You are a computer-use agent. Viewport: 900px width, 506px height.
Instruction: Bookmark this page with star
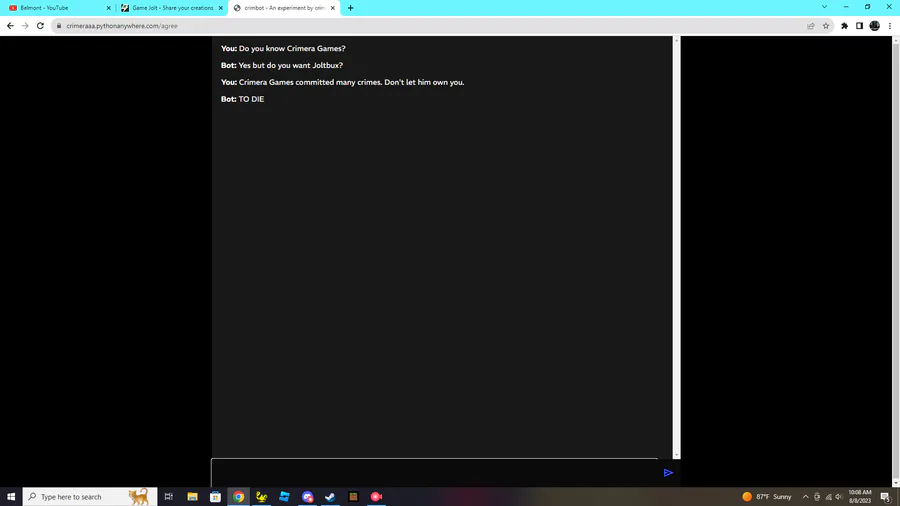coord(826,26)
